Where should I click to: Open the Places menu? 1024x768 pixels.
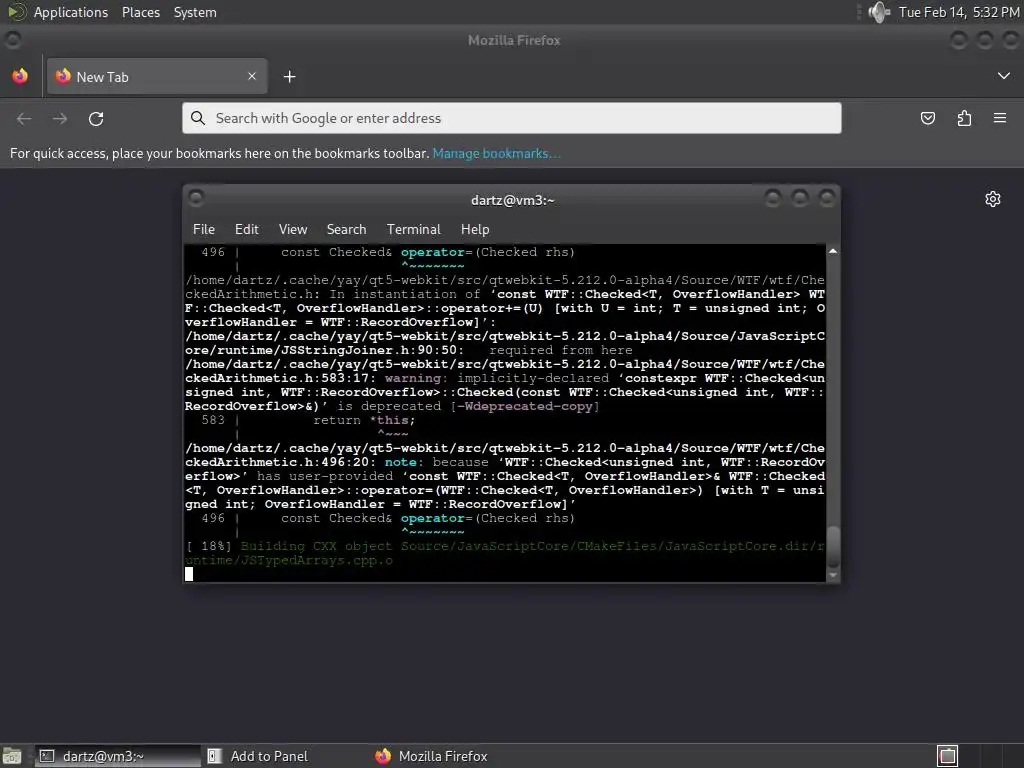140,12
